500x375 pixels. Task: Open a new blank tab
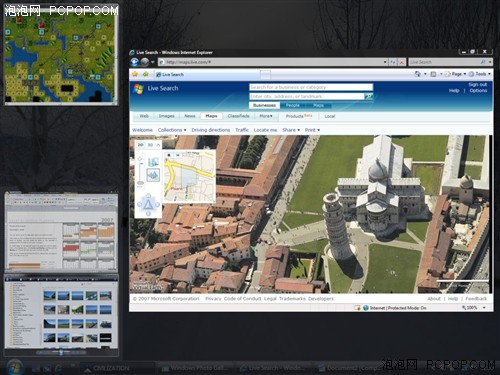(x=265, y=75)
